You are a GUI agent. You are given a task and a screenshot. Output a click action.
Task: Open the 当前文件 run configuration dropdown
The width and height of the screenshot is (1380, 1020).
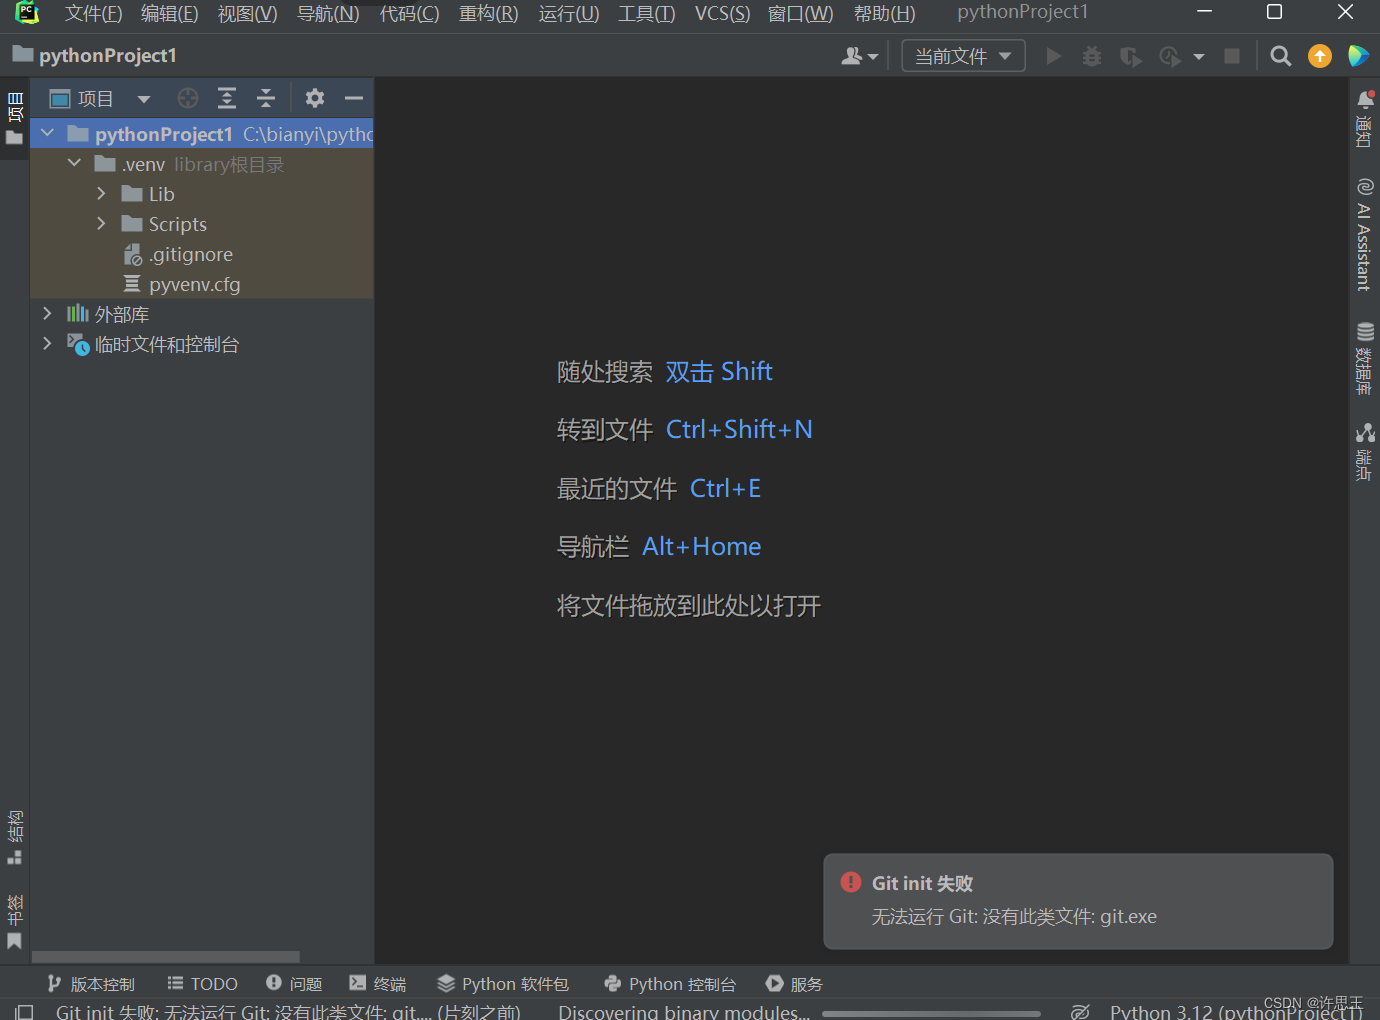(x=963, y=56)
